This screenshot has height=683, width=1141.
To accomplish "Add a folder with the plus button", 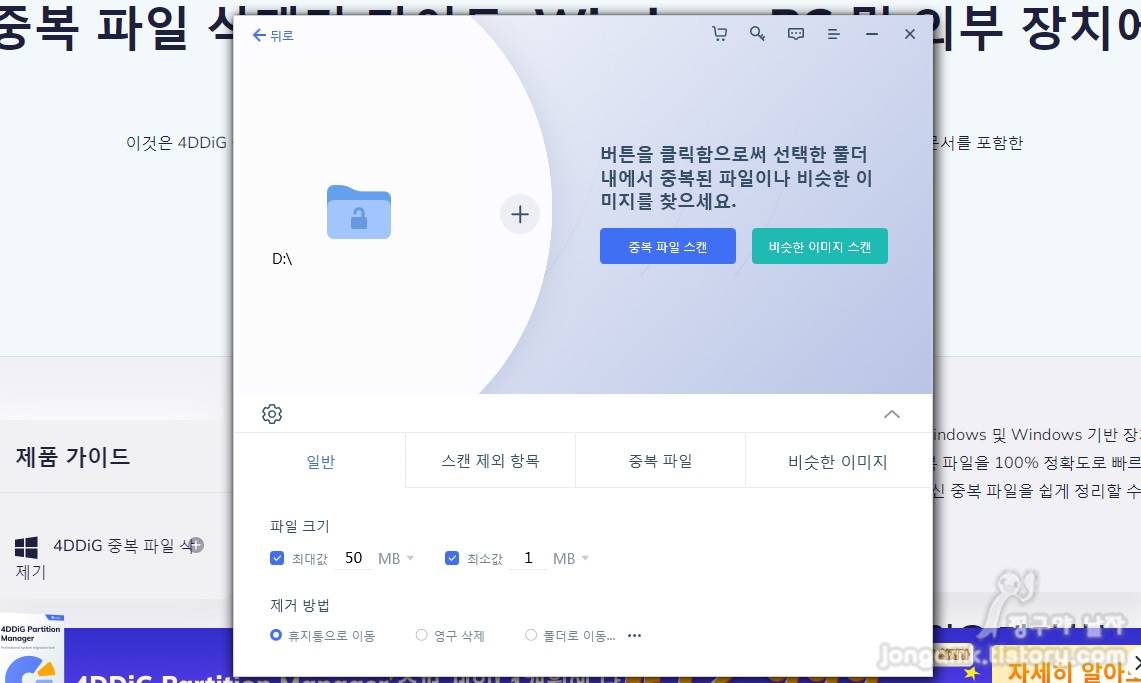I will [520, 214].
